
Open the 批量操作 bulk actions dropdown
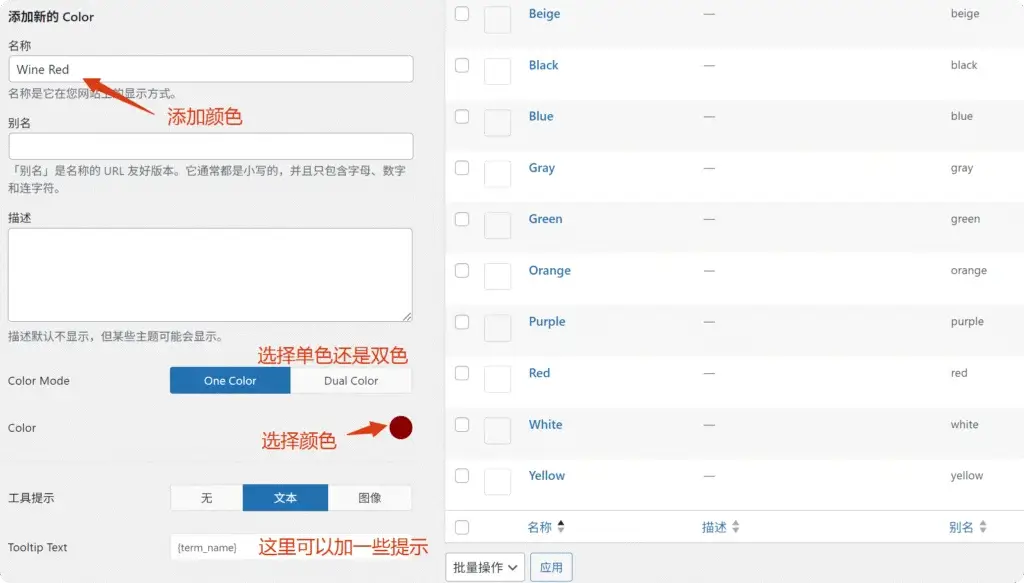click(x=485, y=567)
